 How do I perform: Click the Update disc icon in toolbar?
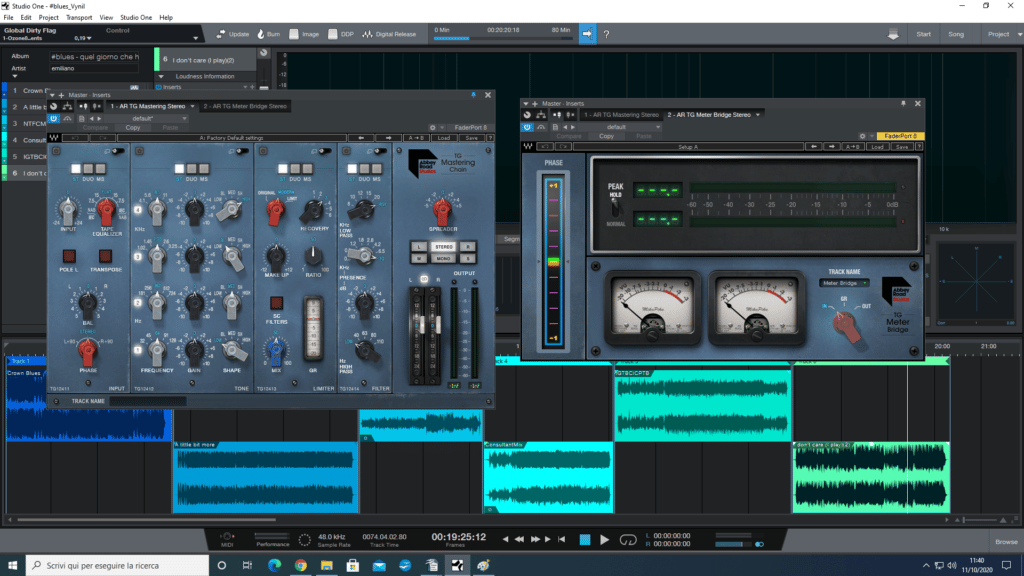coord(221,34)
